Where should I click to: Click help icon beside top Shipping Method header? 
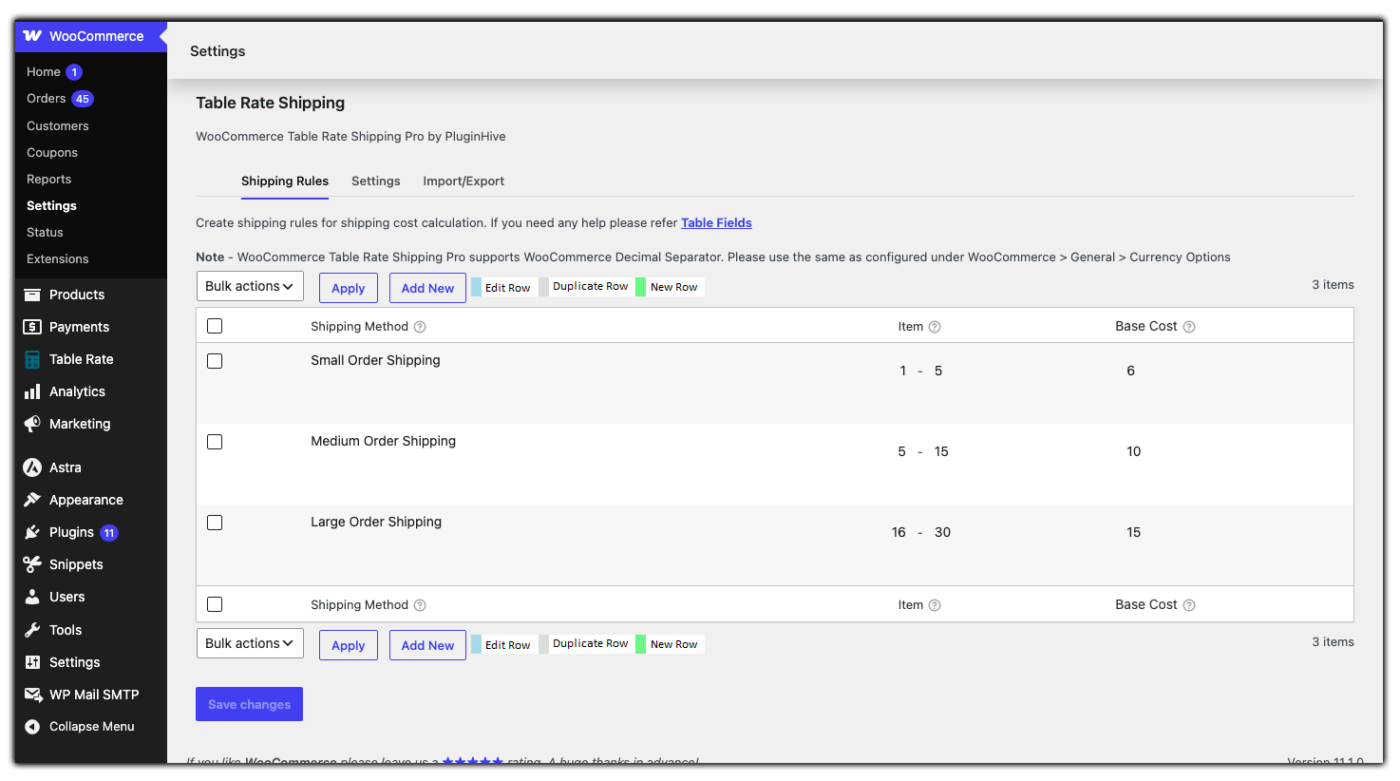click(420, 327)
